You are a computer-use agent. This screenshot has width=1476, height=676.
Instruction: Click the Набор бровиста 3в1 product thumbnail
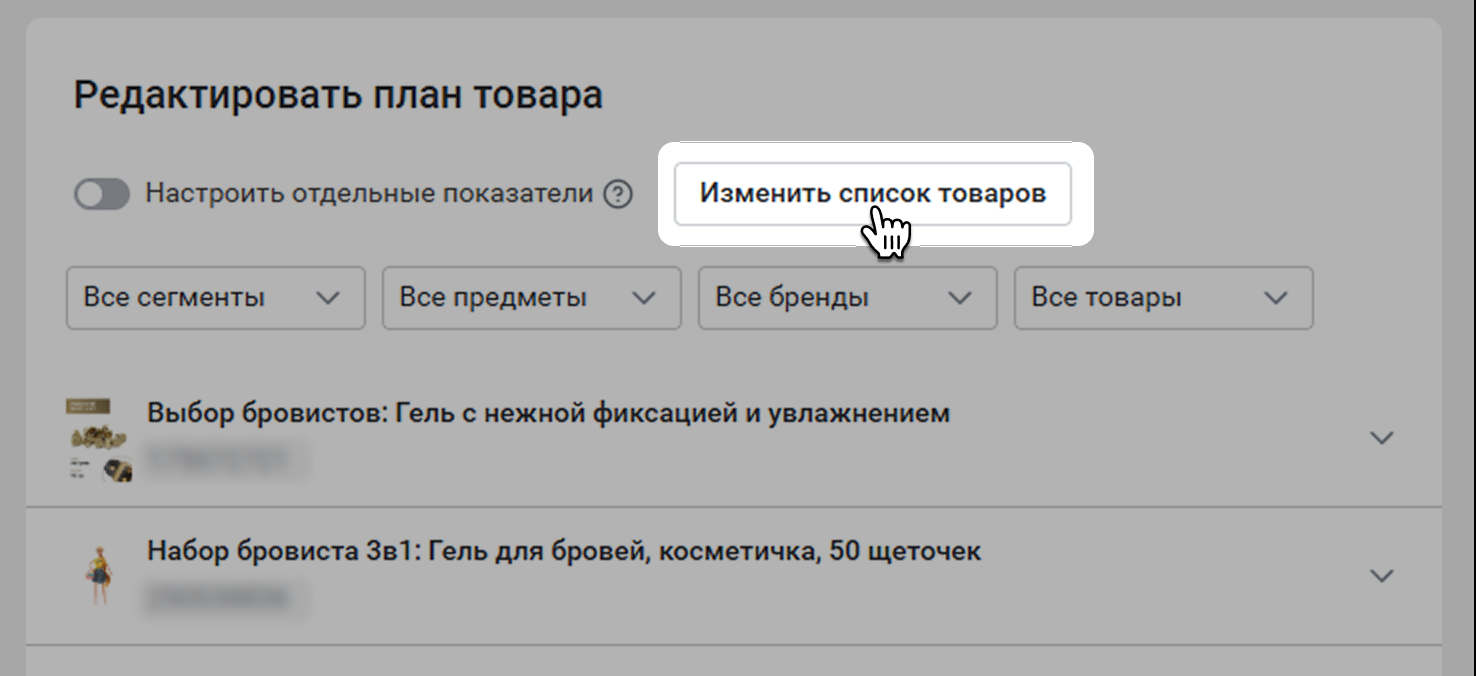99,575
